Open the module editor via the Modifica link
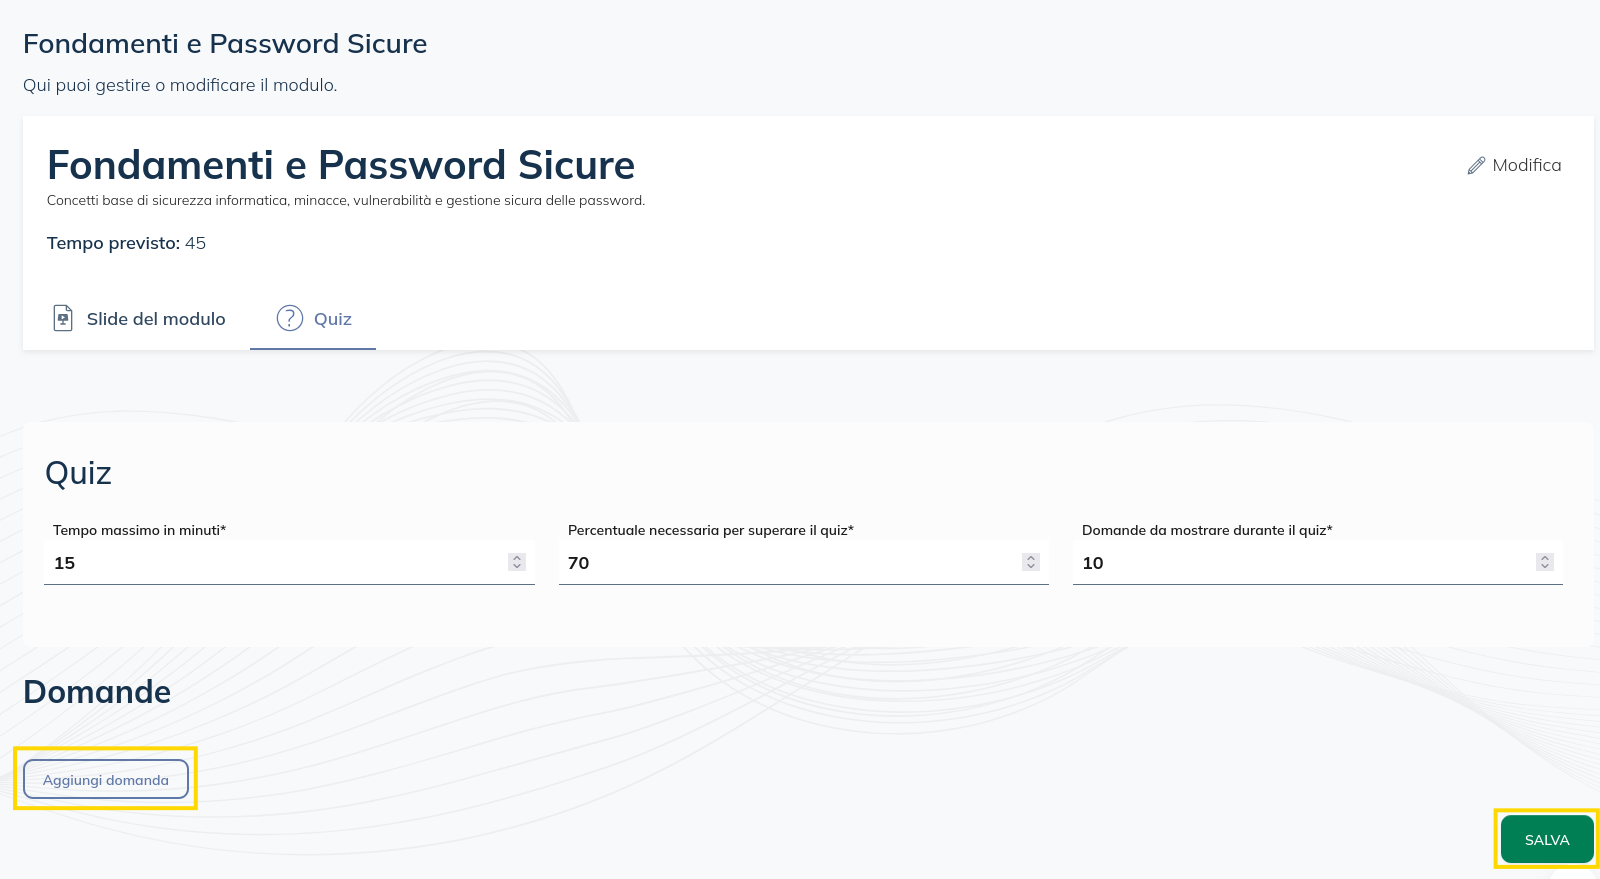 [x=1525, y=165]
